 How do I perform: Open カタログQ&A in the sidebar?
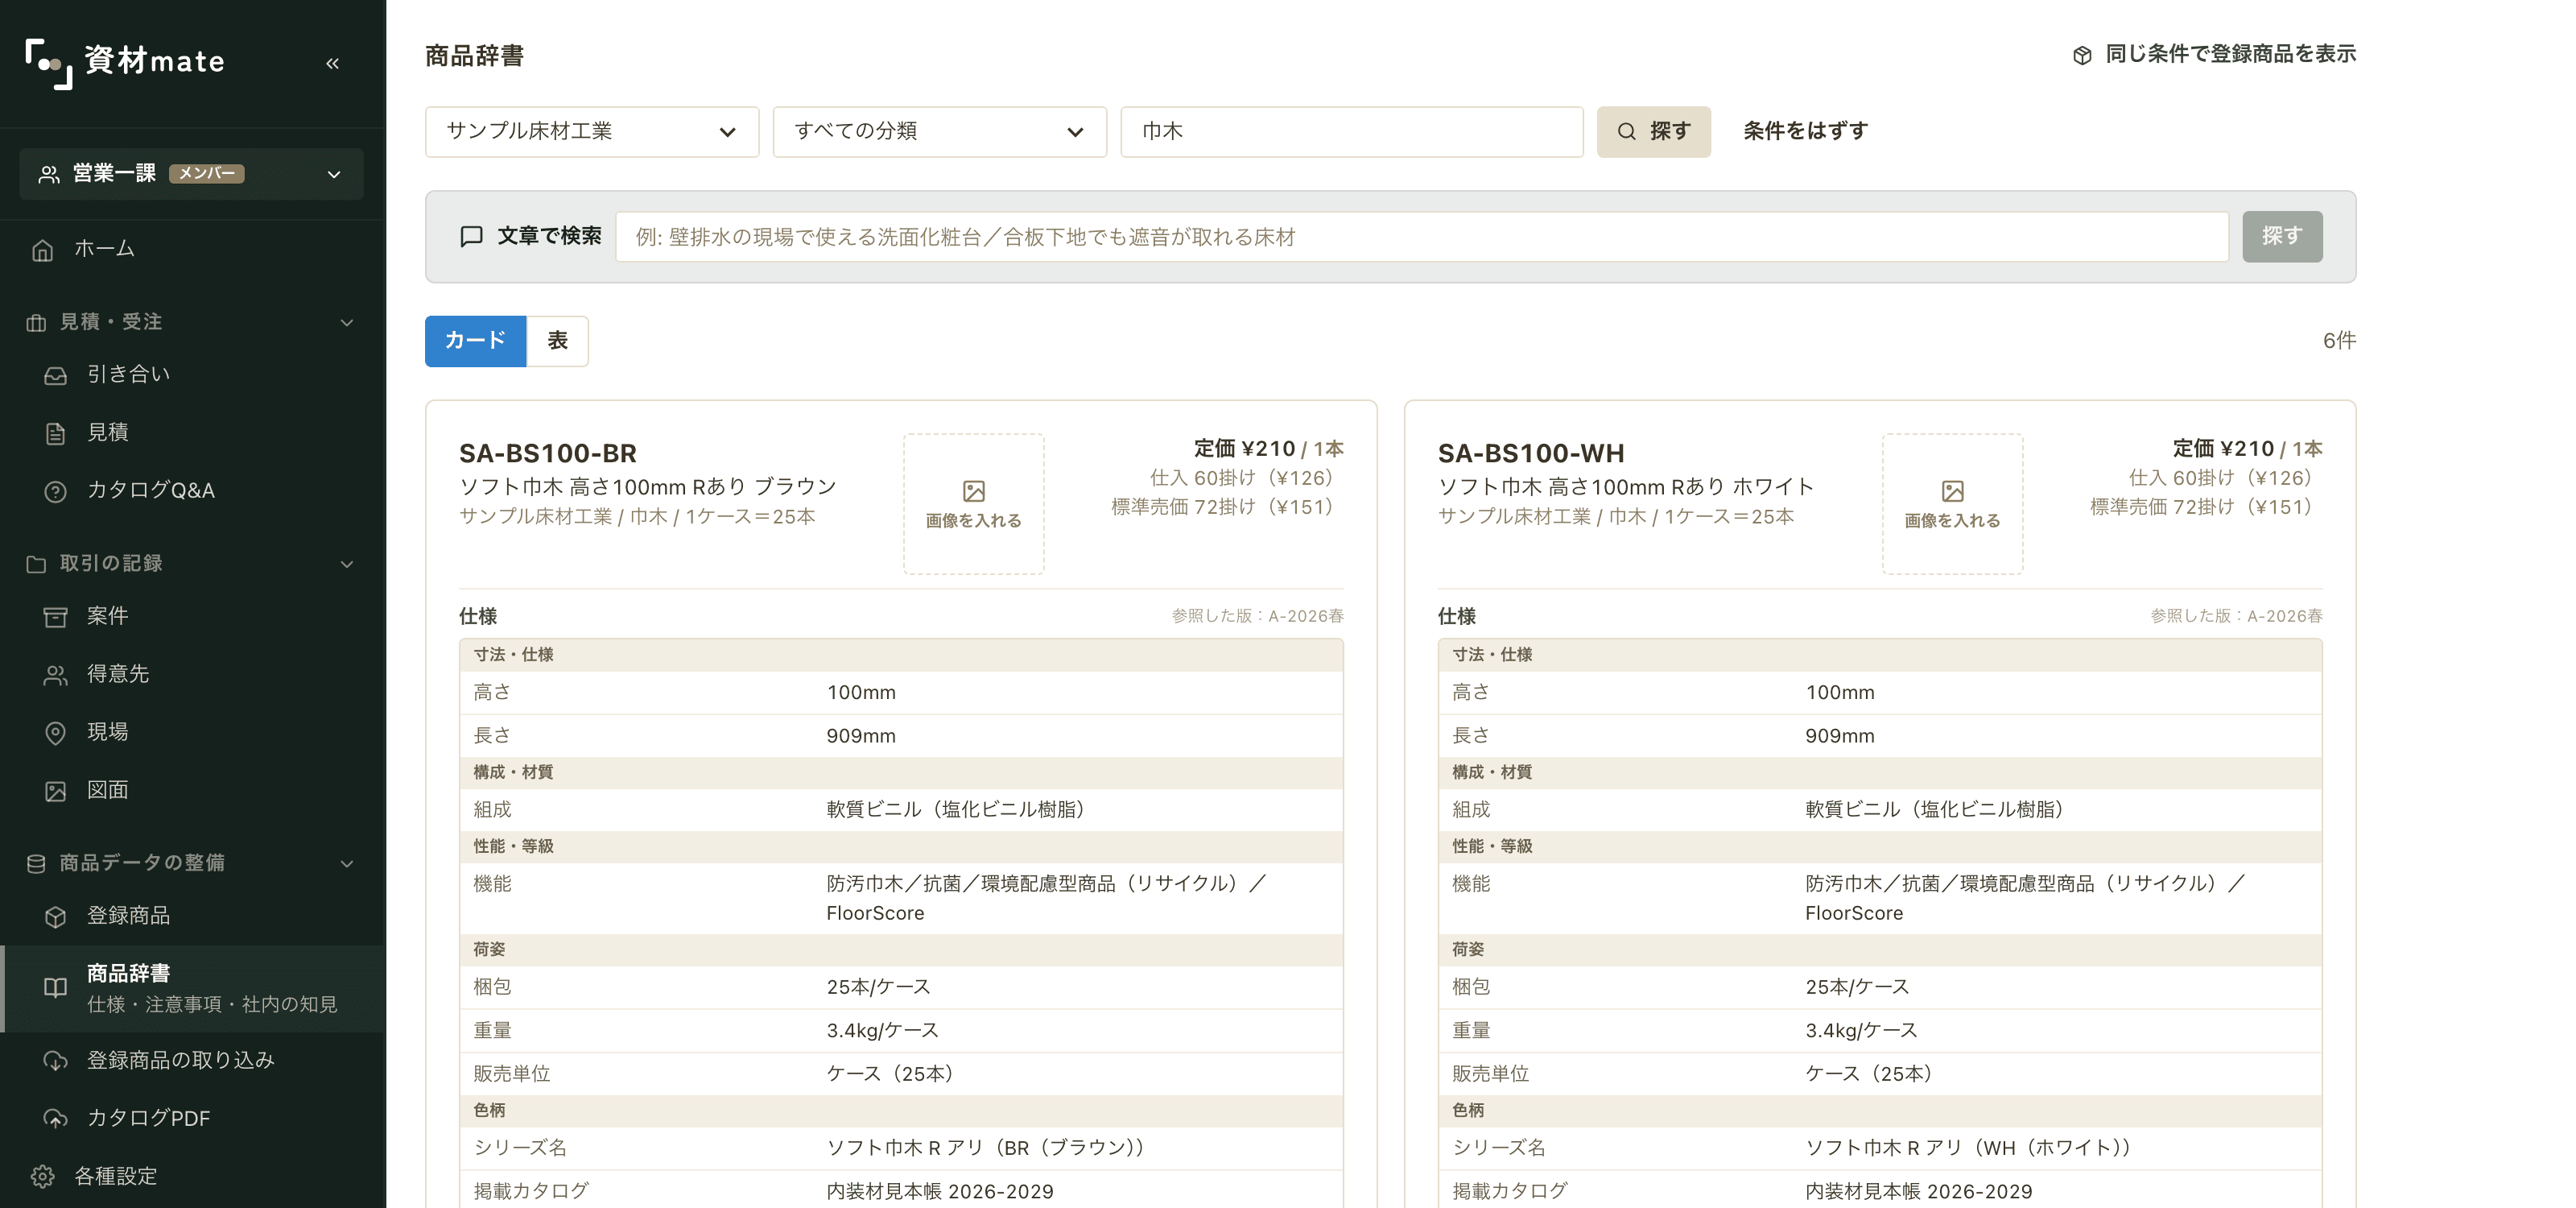(193, 490)
